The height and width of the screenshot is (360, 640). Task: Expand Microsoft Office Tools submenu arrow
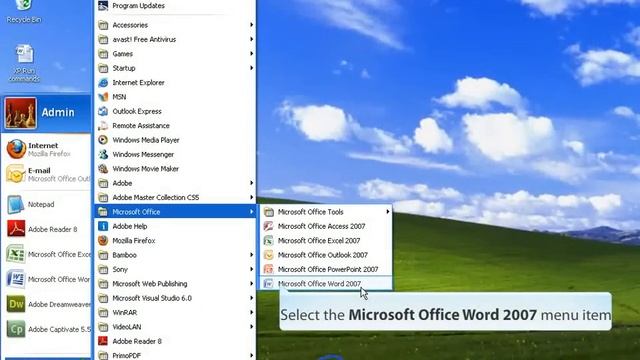387,212
